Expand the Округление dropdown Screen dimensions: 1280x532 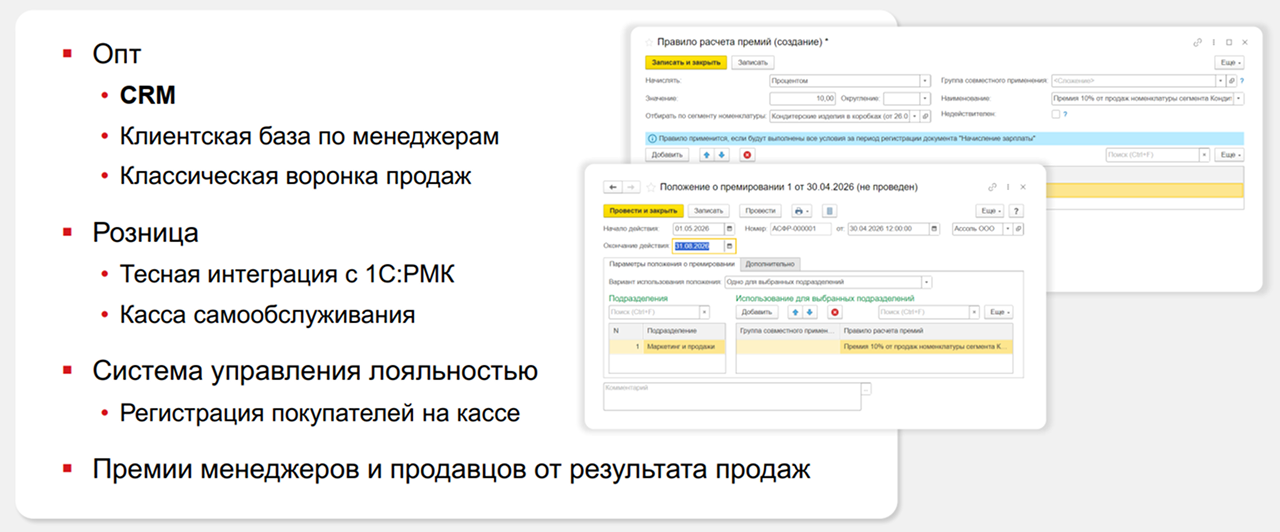pos(926,98)
